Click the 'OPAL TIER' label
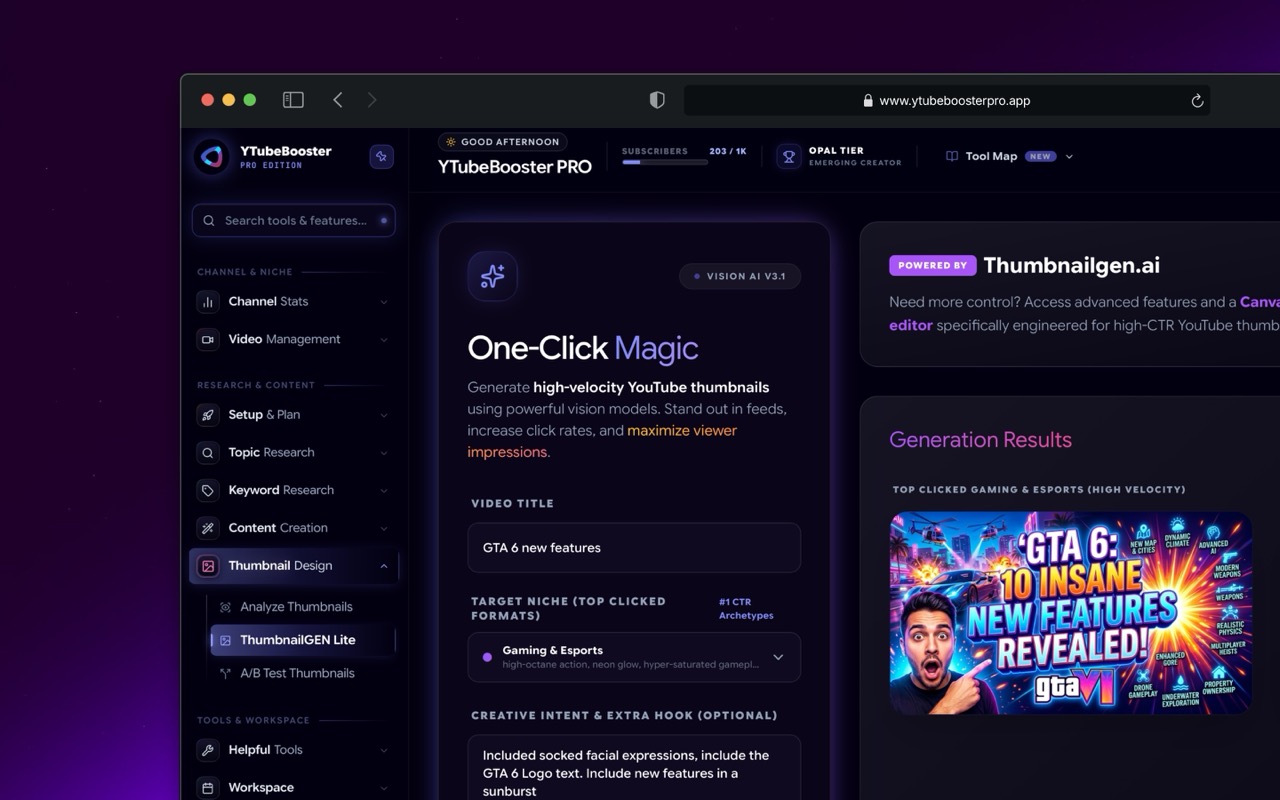The height and width of the screenshot is (800, 1280). (836, 151)
